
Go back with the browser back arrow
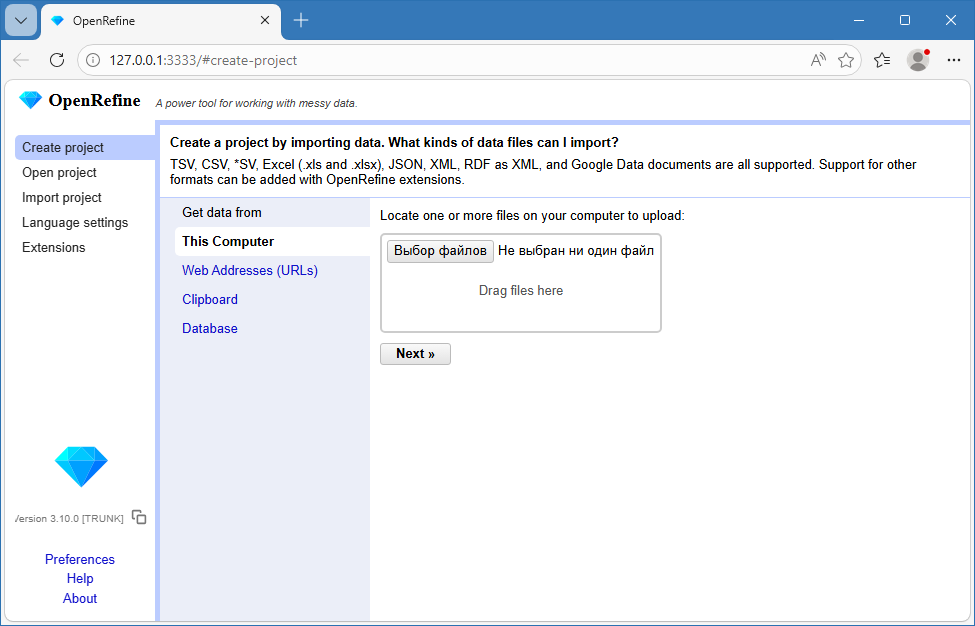coord(21,60)
